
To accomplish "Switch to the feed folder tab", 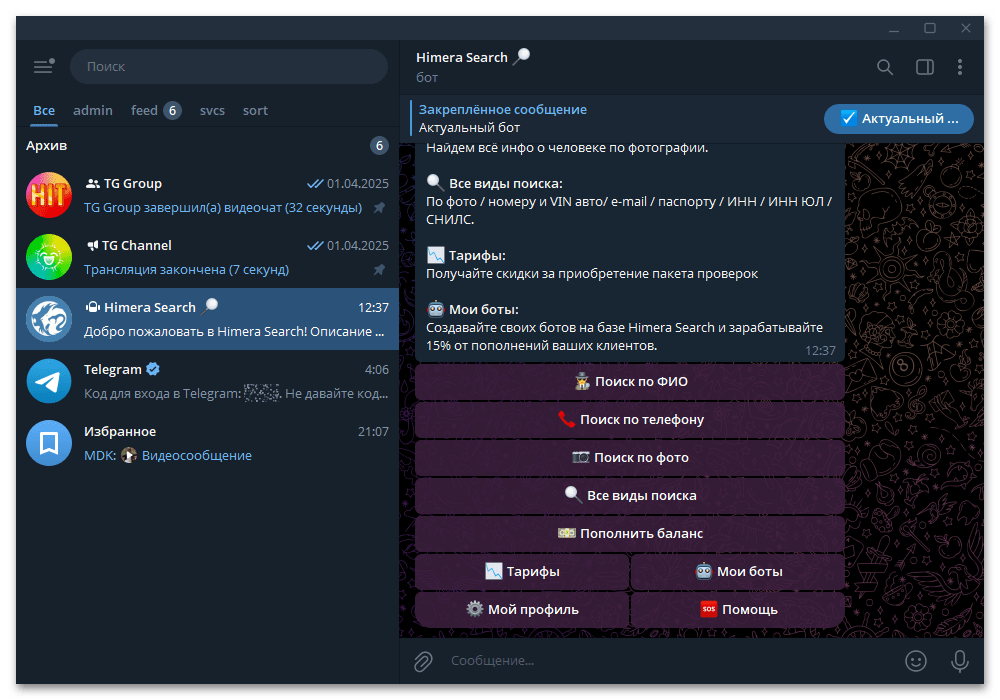I will pyautogui.click(x=156, y=110).
